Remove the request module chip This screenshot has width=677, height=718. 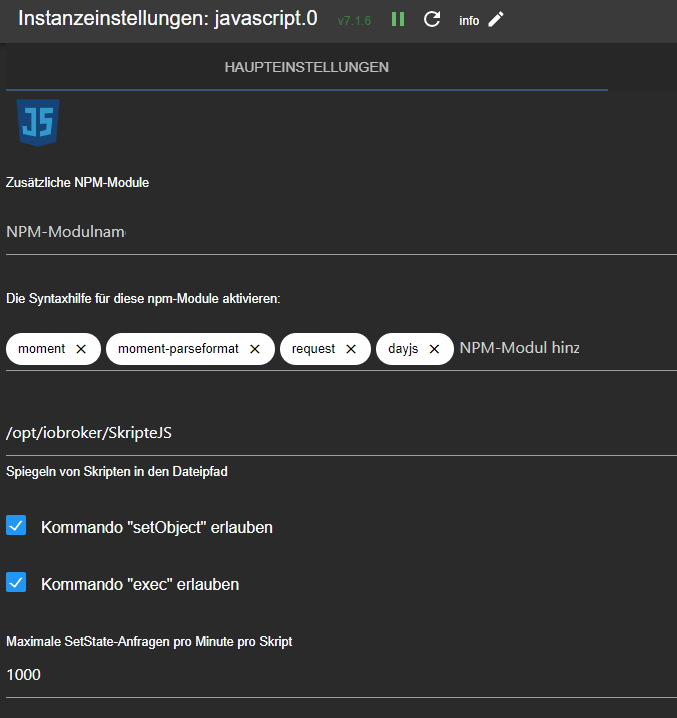pos(351,349)
